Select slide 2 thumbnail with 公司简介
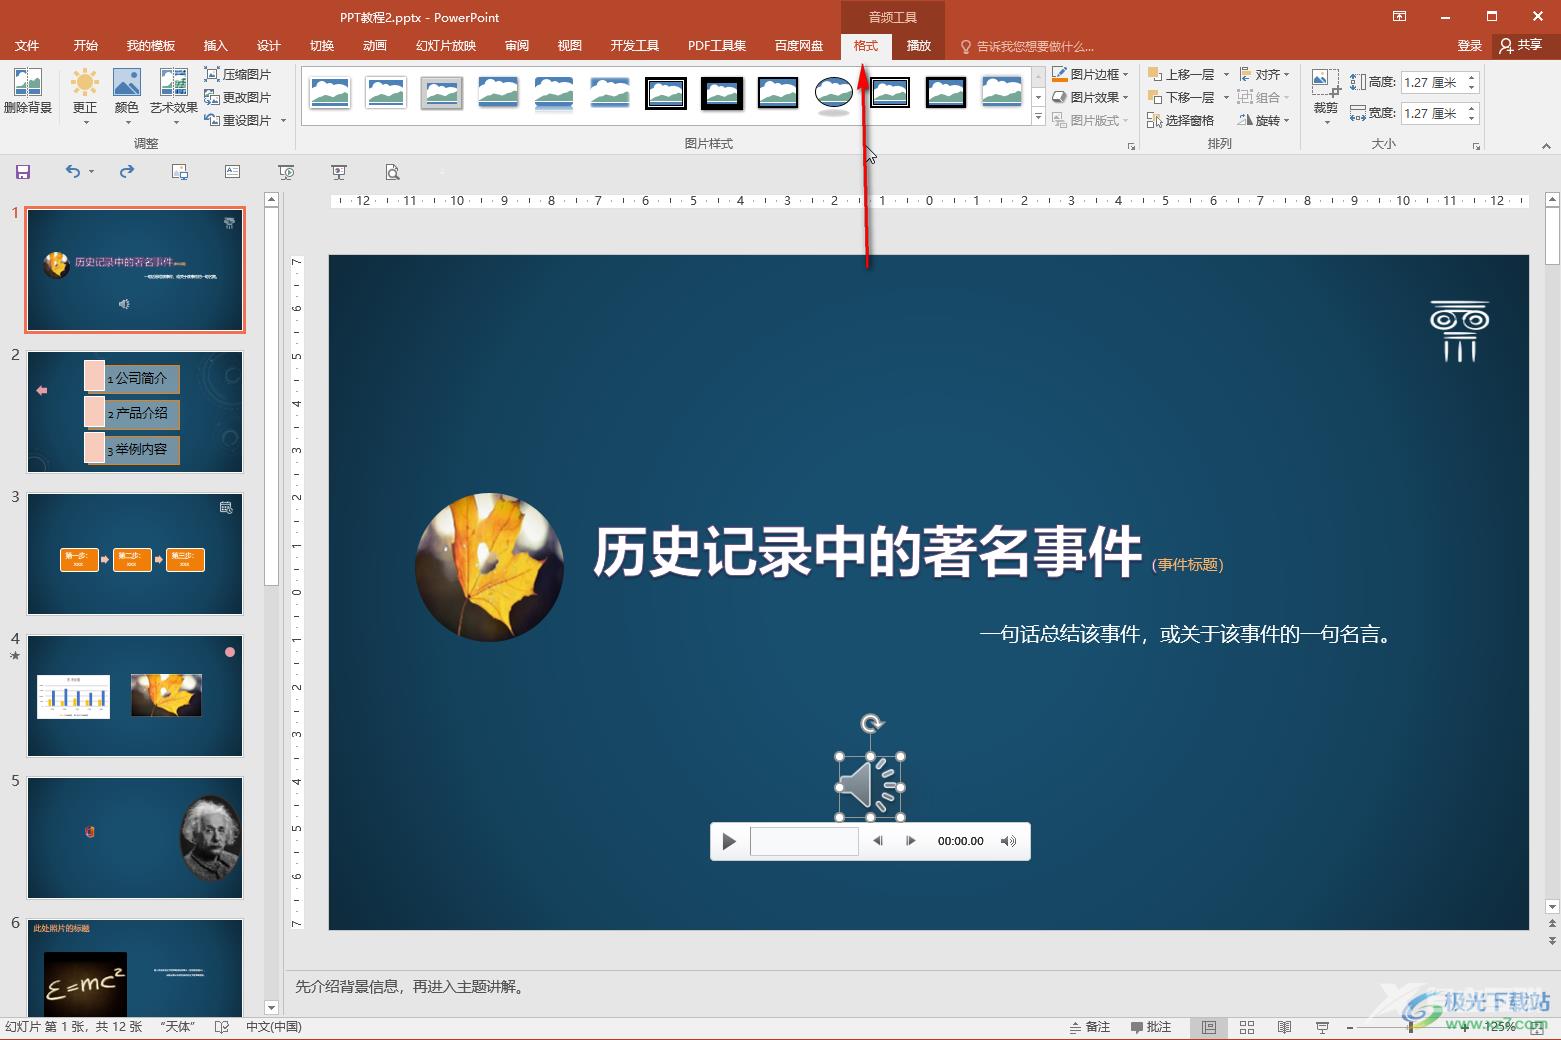The width and height of the screenshot is (1561, 1040). (135, 412)
